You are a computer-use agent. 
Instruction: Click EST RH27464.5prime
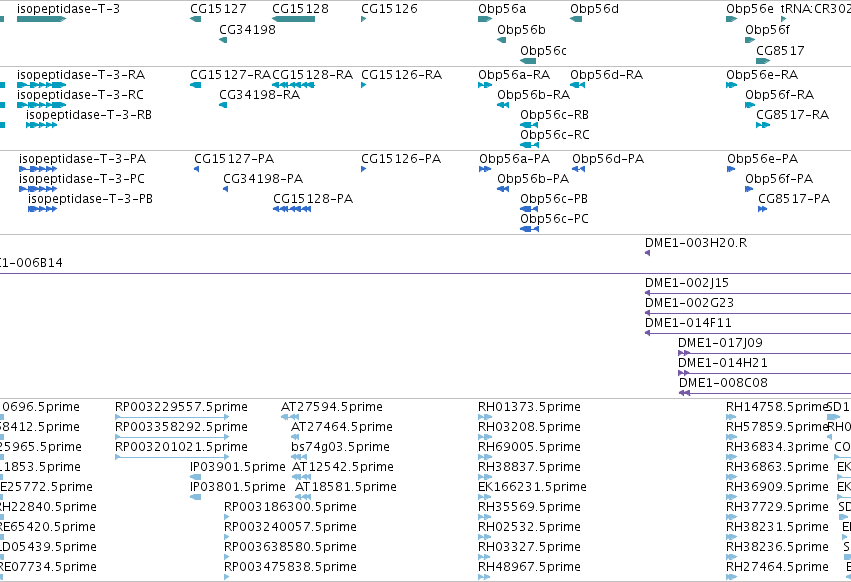point(777,567)
